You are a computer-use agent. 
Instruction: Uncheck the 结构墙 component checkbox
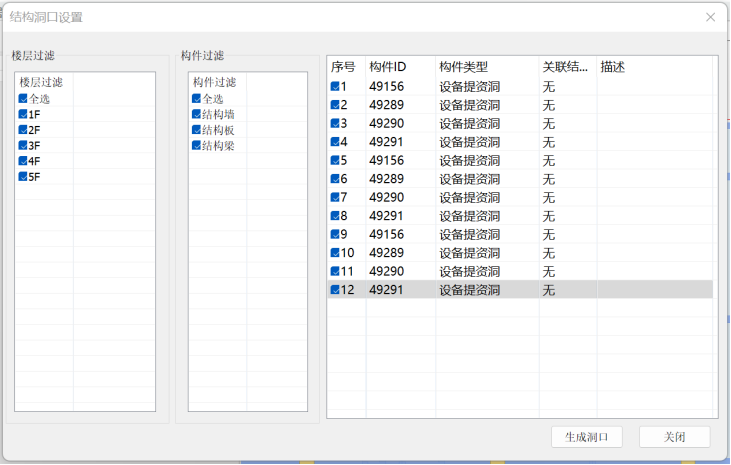click(196, 114)
